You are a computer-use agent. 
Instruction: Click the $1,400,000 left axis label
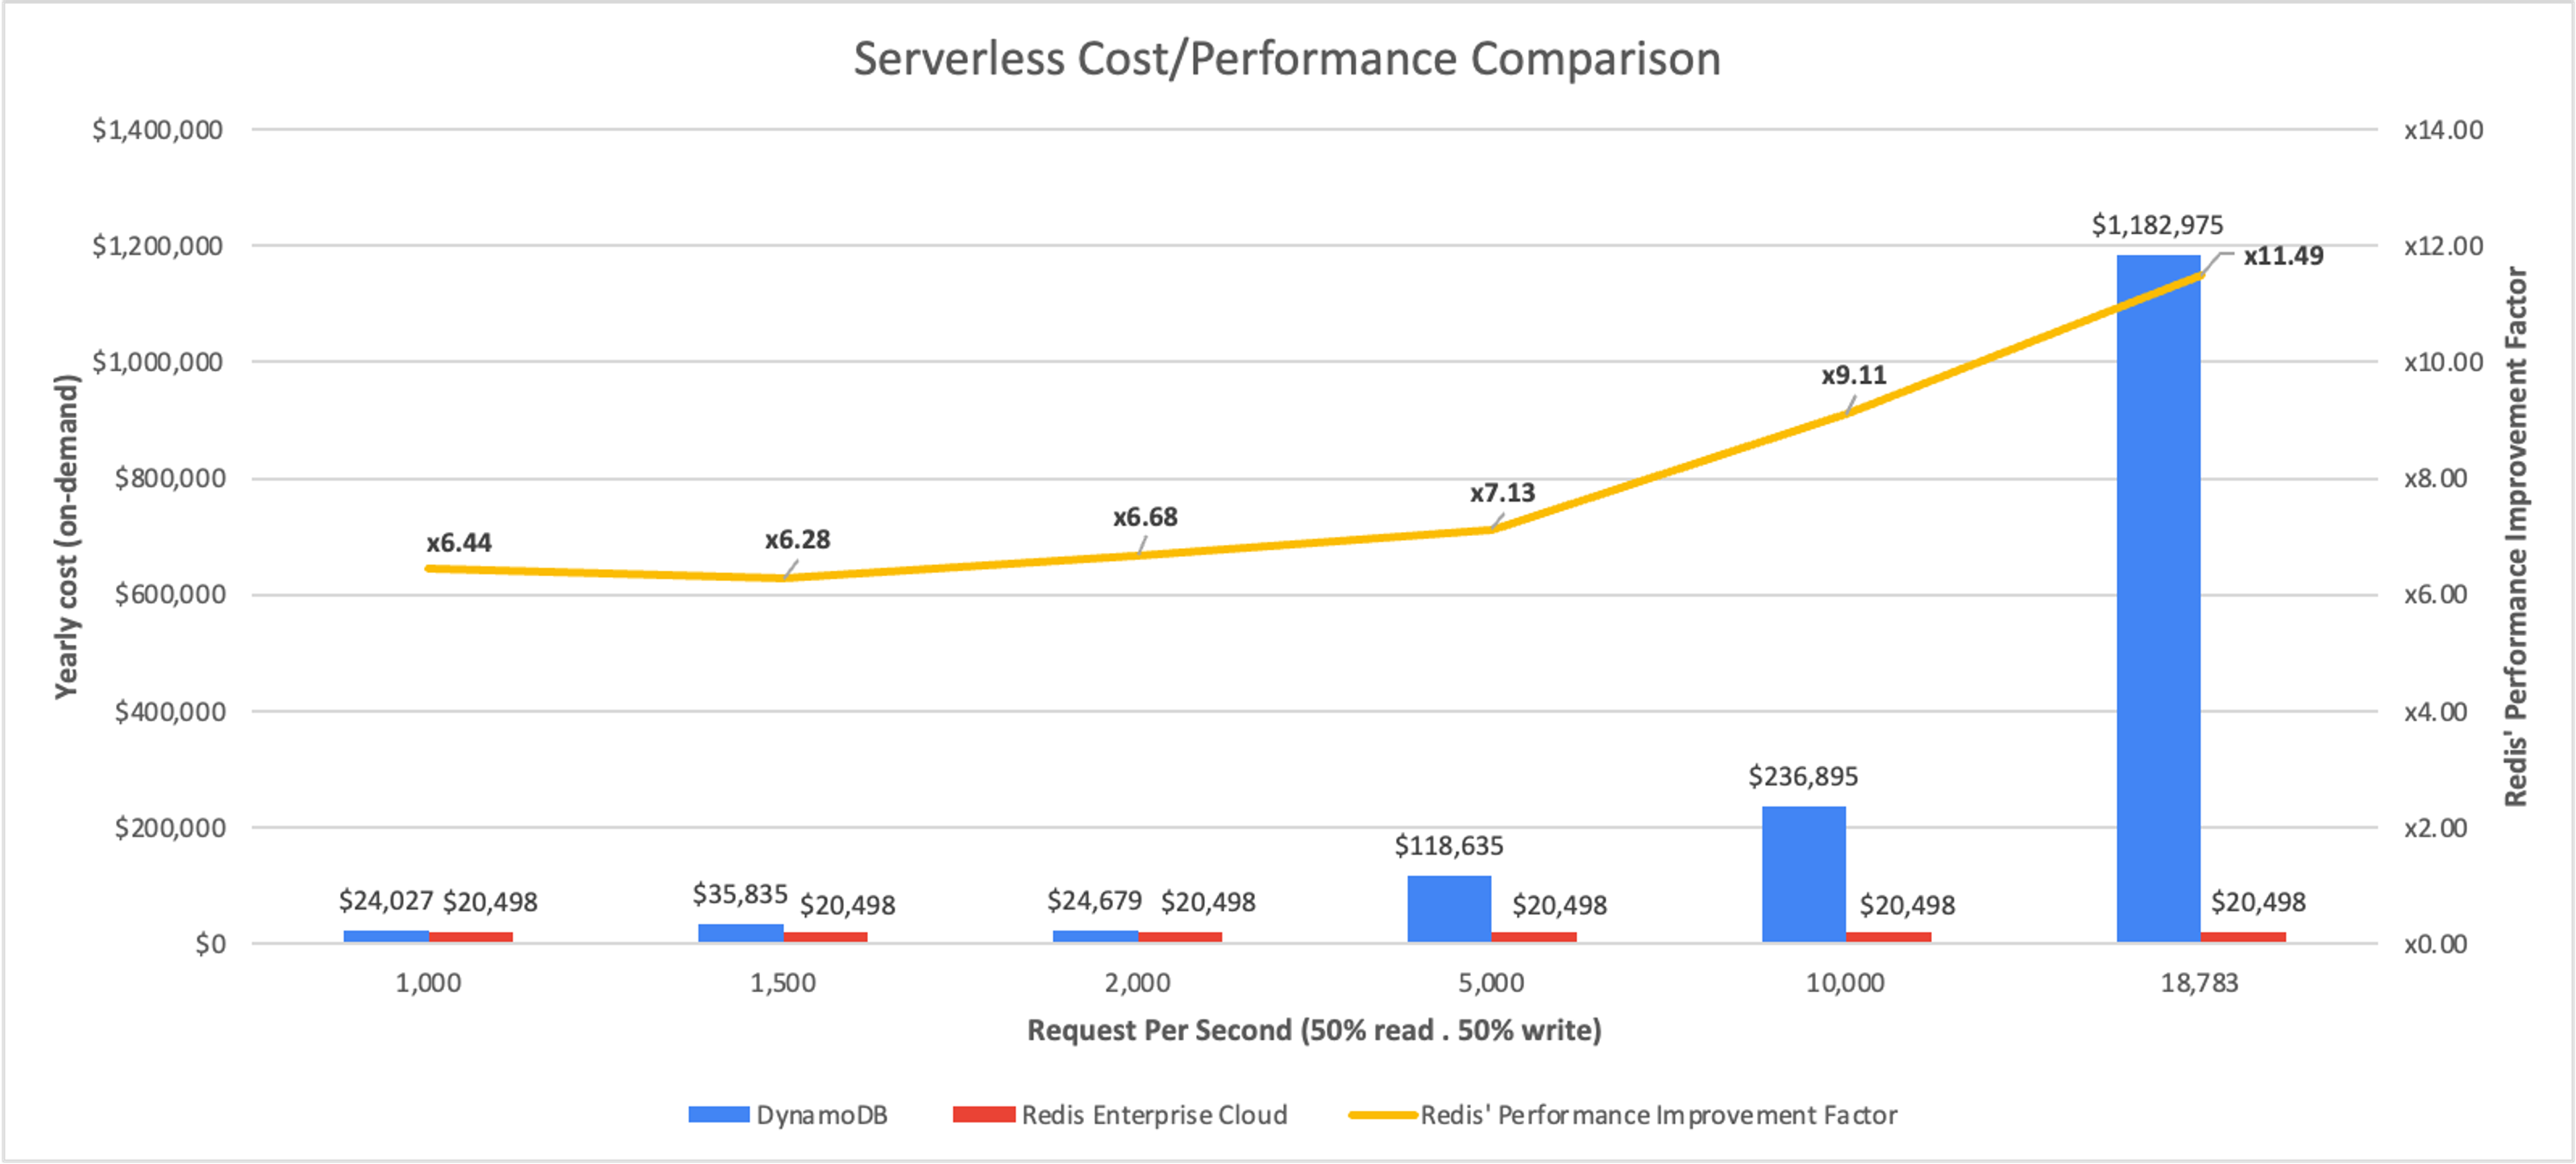point(158,130)
